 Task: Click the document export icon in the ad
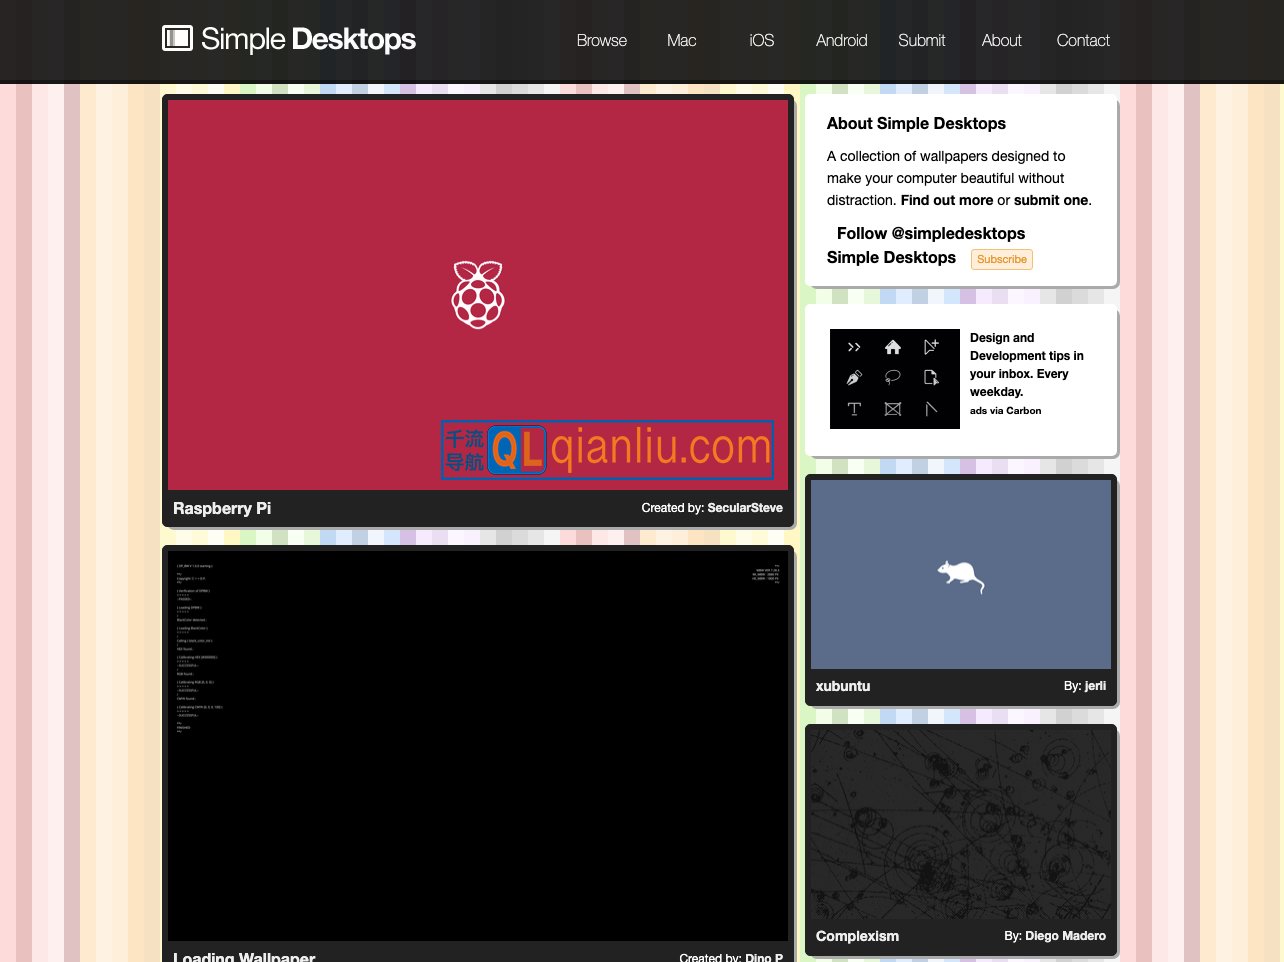pyautogui.click(x=930, y=378)
